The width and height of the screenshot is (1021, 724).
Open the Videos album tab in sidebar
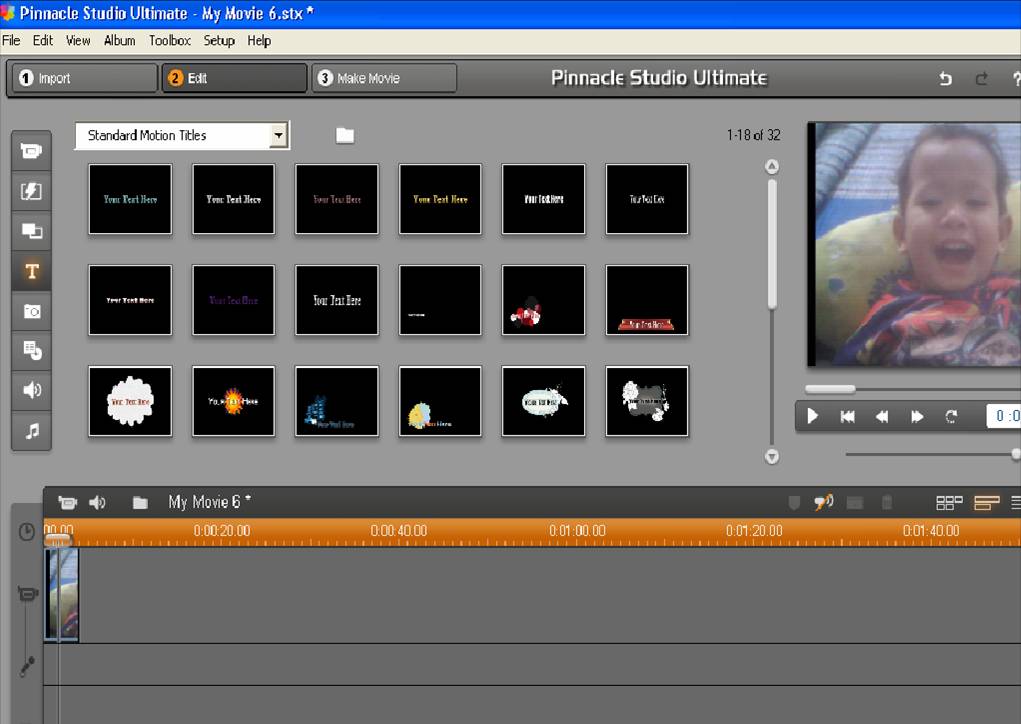coord(31,151)
